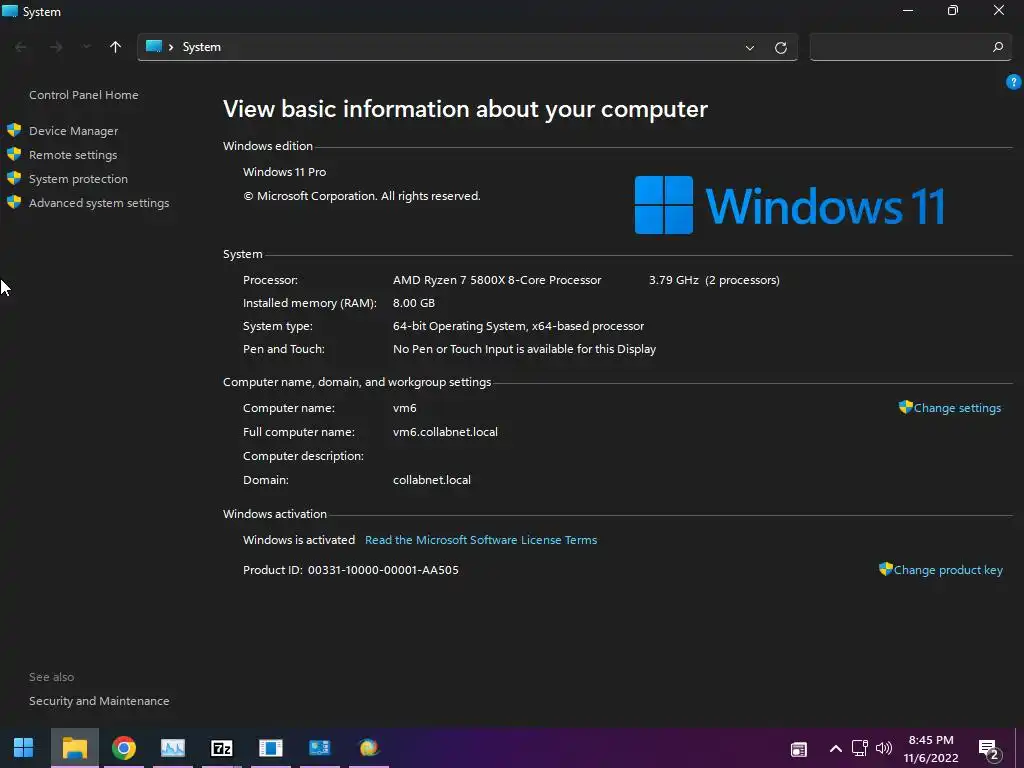This screenshot has width=1024, height=768.
Task: Open notification center with 2 notifications
Action: click(x=989, y=749)
